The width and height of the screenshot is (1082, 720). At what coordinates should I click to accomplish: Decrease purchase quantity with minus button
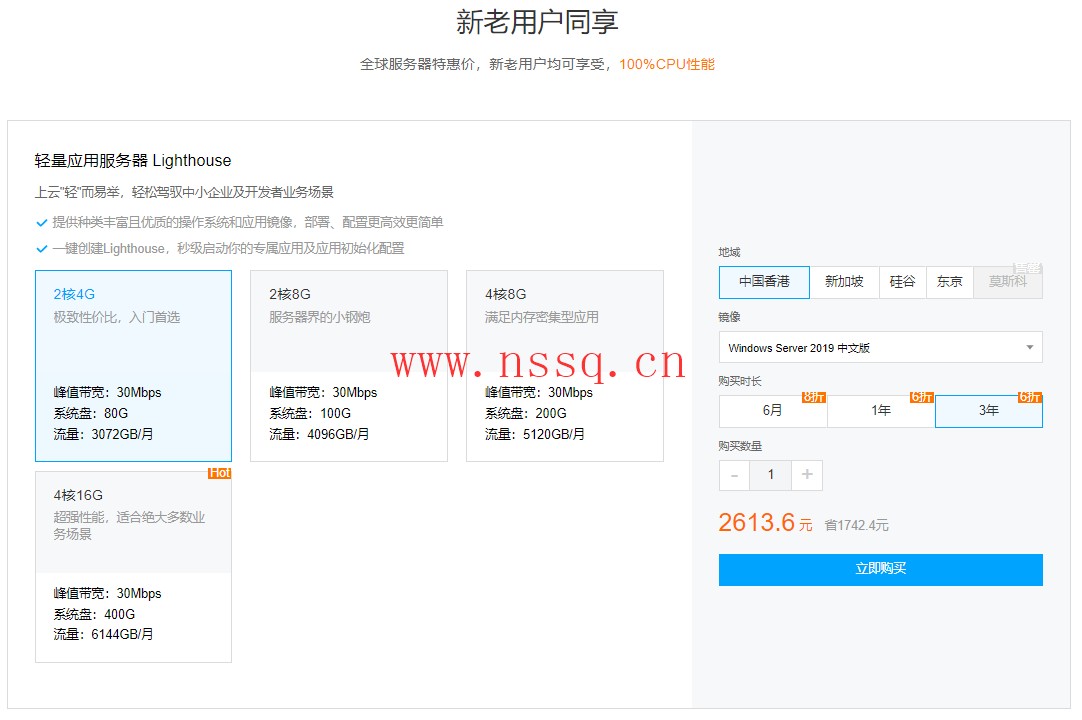tap(734, 475)
